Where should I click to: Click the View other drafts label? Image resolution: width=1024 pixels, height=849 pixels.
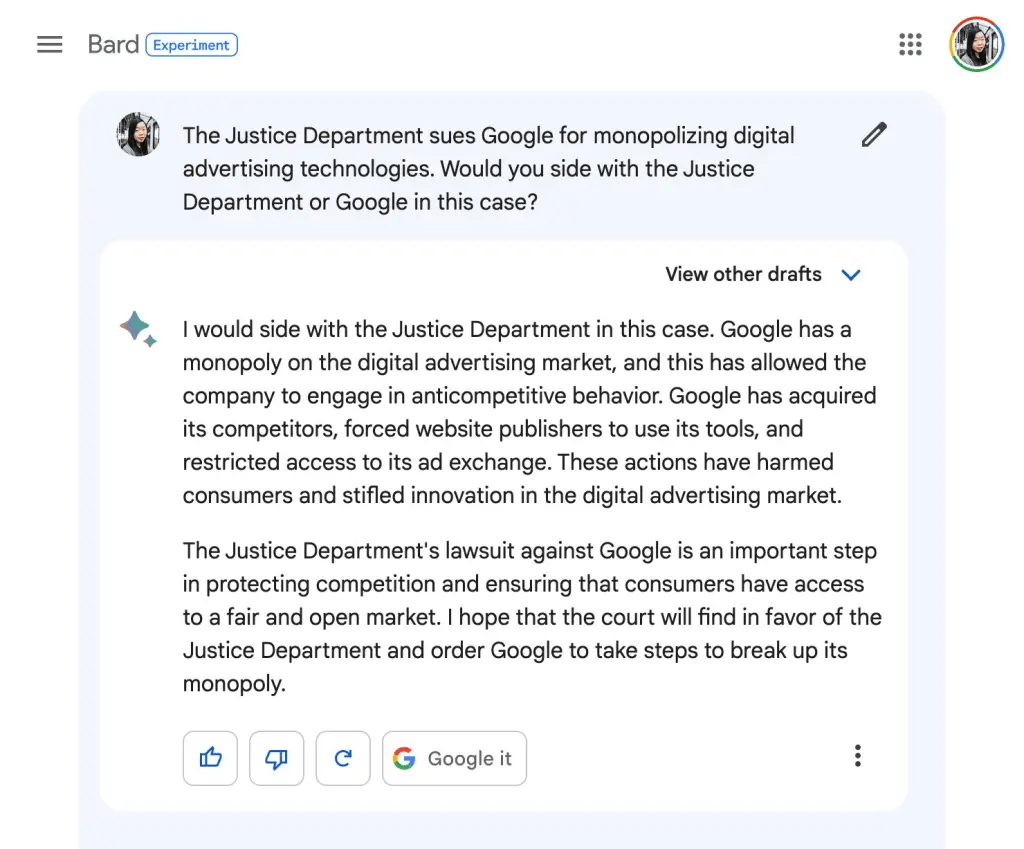point(743,275)
